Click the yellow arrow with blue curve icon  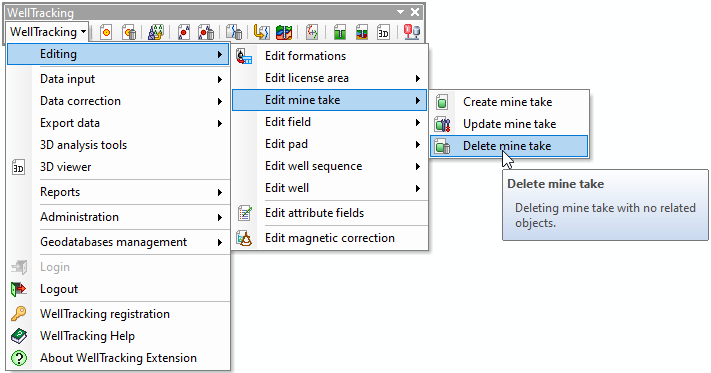(261, 32)
